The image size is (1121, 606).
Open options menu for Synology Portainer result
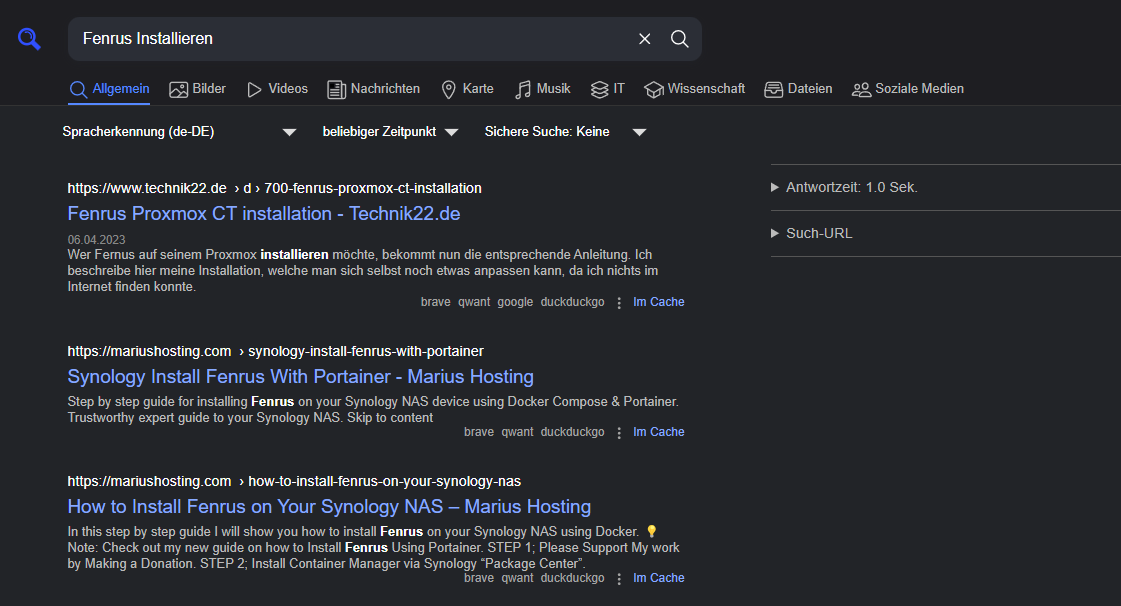619,433
